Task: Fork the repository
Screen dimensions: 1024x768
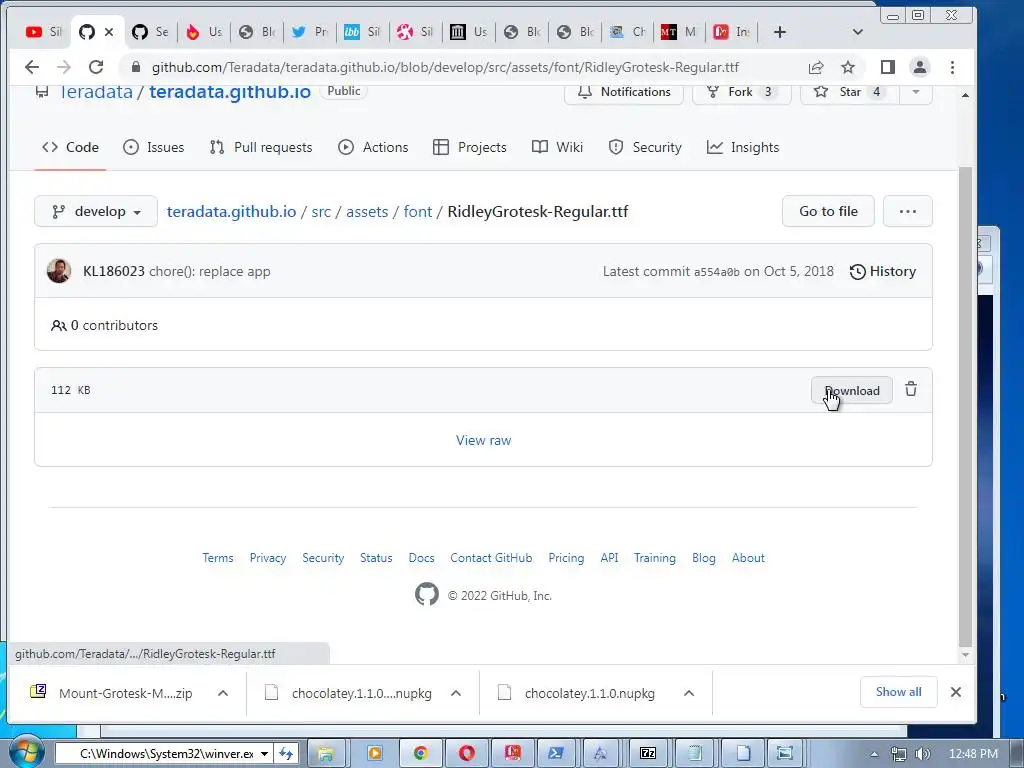Action: 741,91
